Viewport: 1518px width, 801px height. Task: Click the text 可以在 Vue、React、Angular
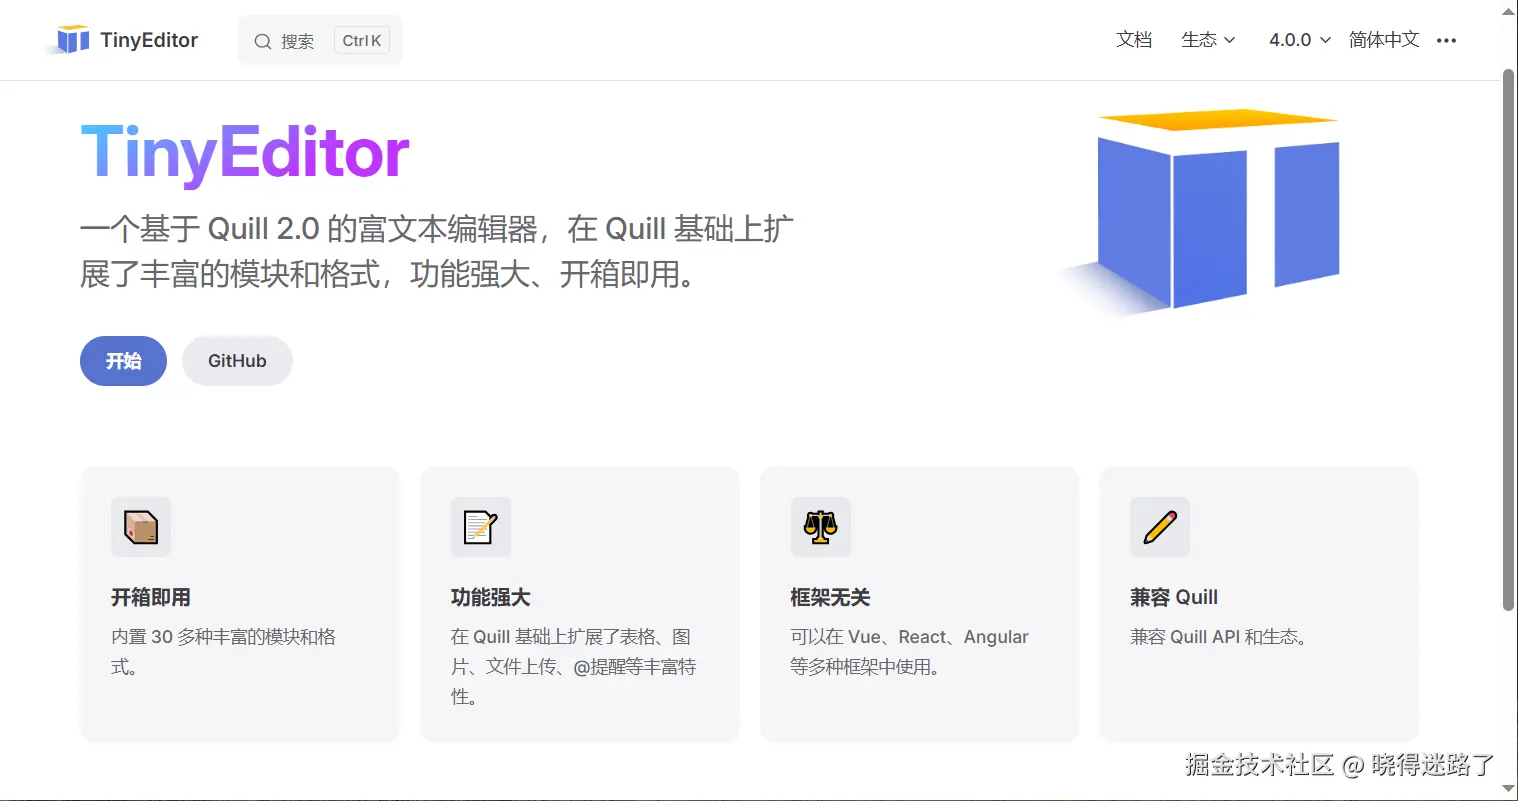tap(909, 637)
